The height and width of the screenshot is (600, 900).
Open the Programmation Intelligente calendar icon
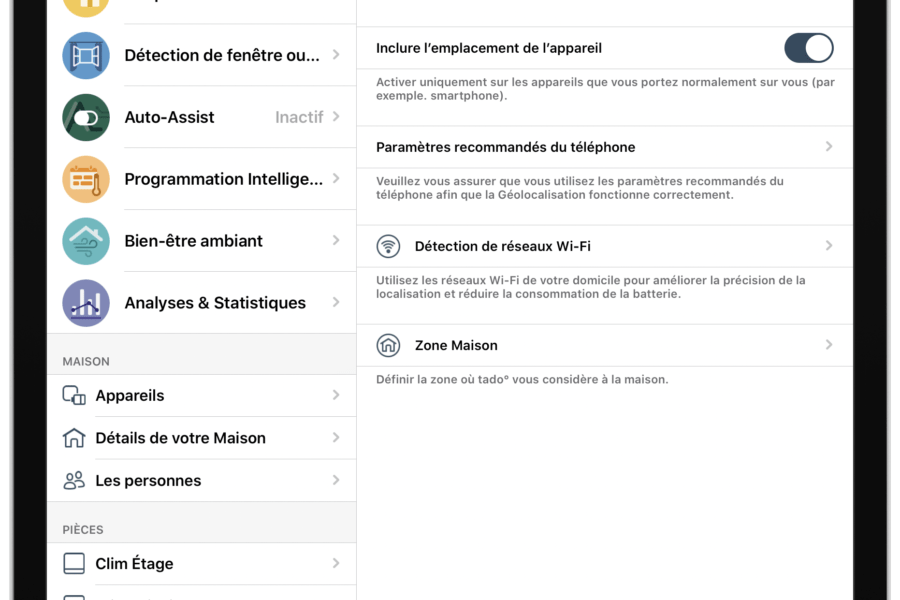coord(86,179)
